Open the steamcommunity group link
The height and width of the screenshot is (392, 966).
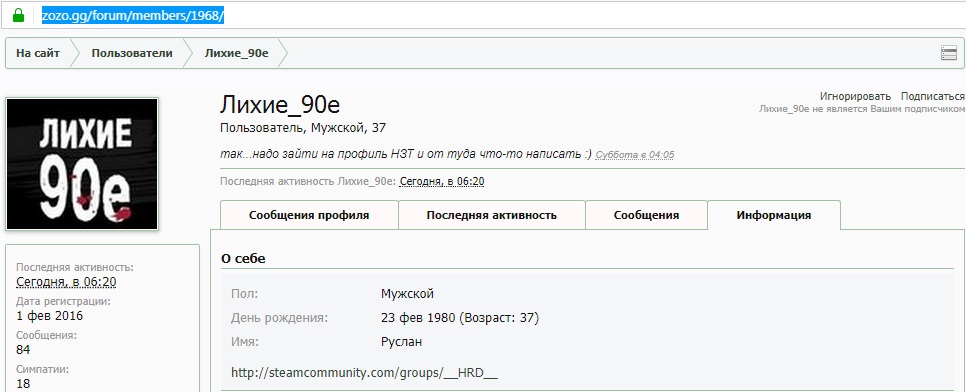pos(364,373)
